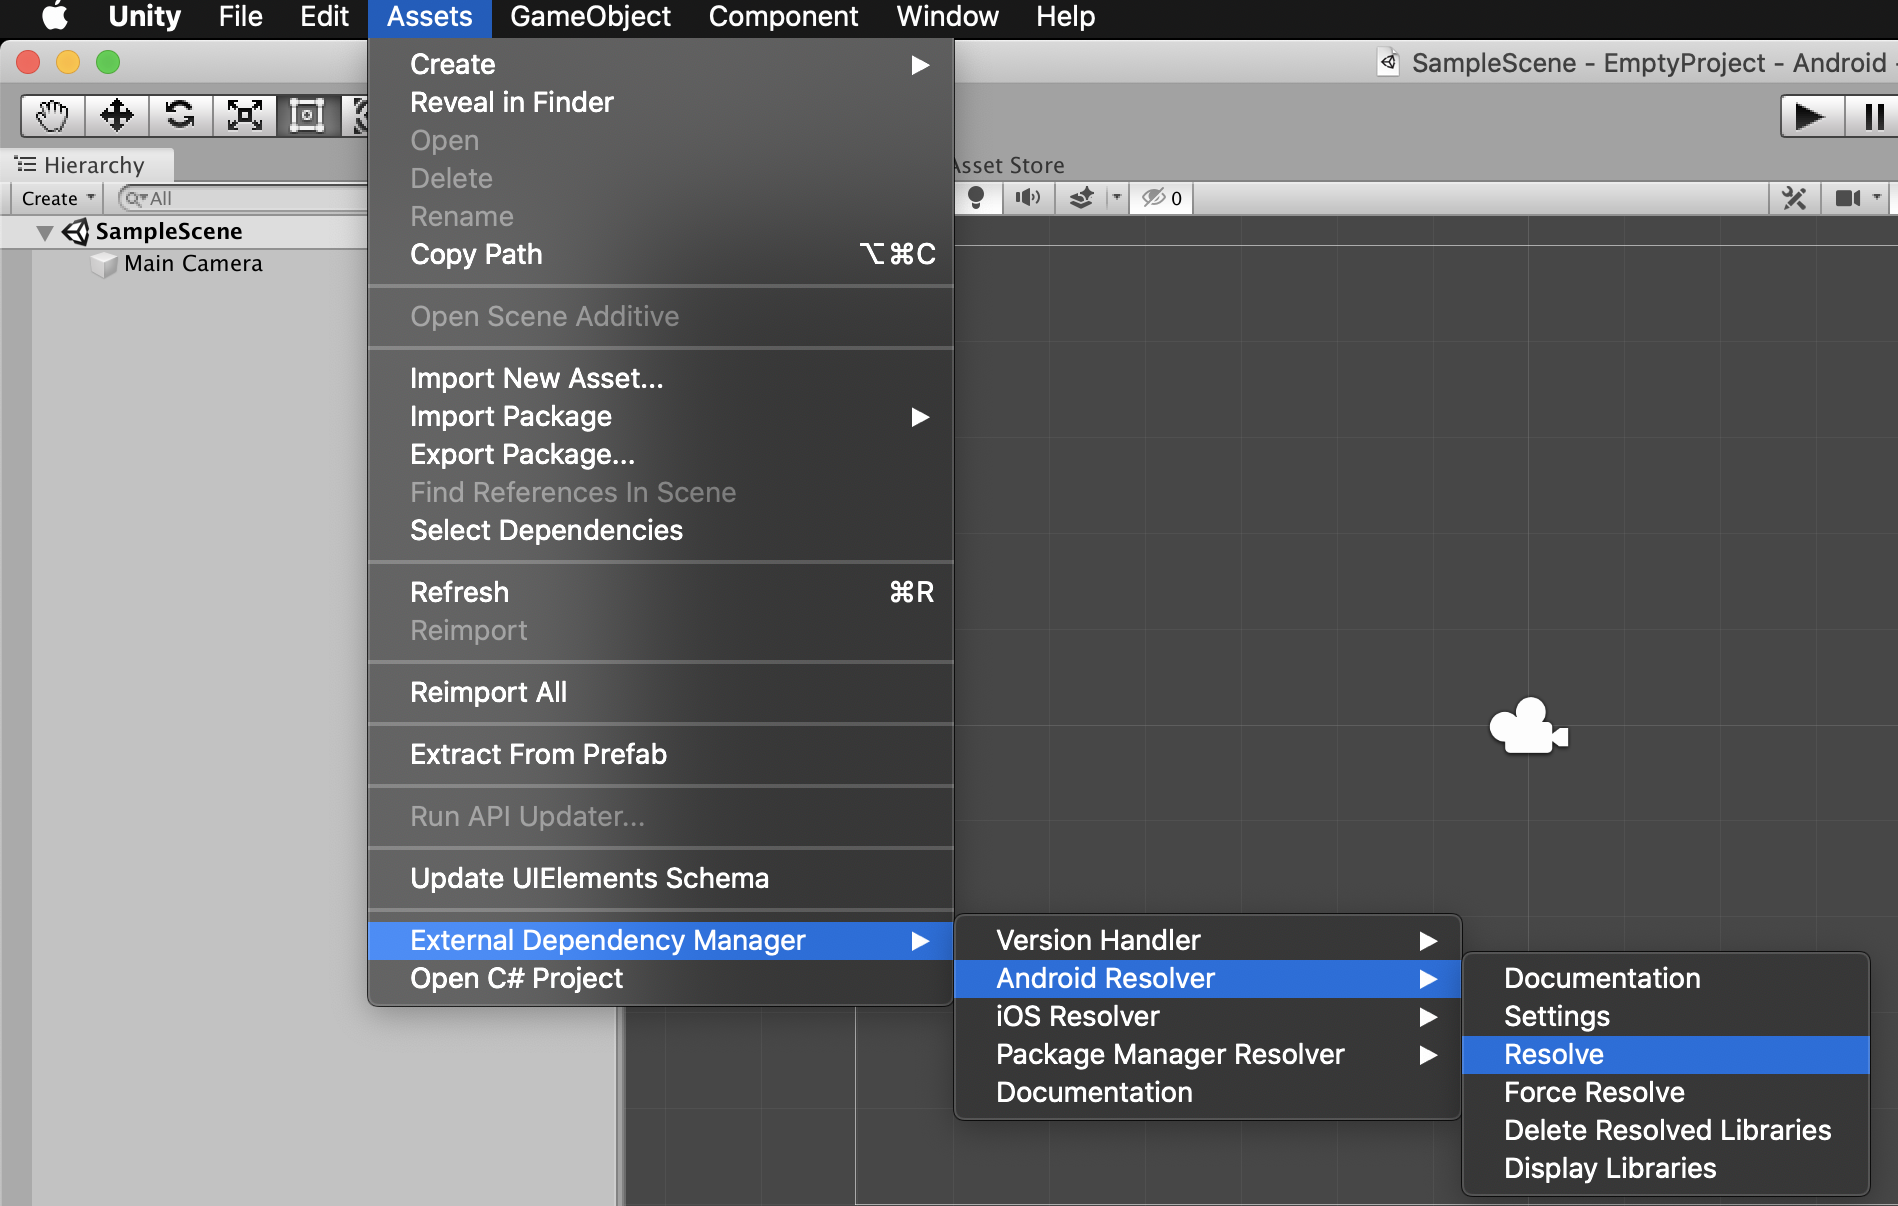
Task: Open Android Resolver Settings
Action: [x=1666, y=1016]
